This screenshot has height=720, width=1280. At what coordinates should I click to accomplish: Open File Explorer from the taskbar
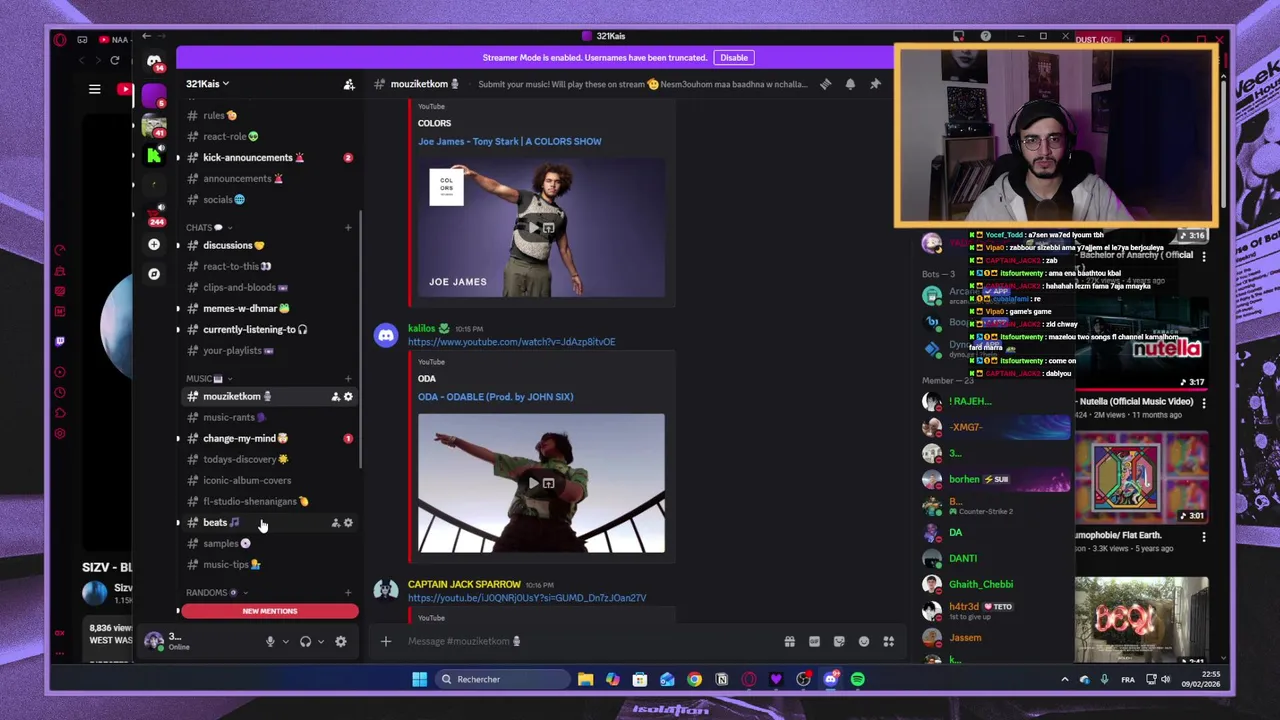point(586,679)
